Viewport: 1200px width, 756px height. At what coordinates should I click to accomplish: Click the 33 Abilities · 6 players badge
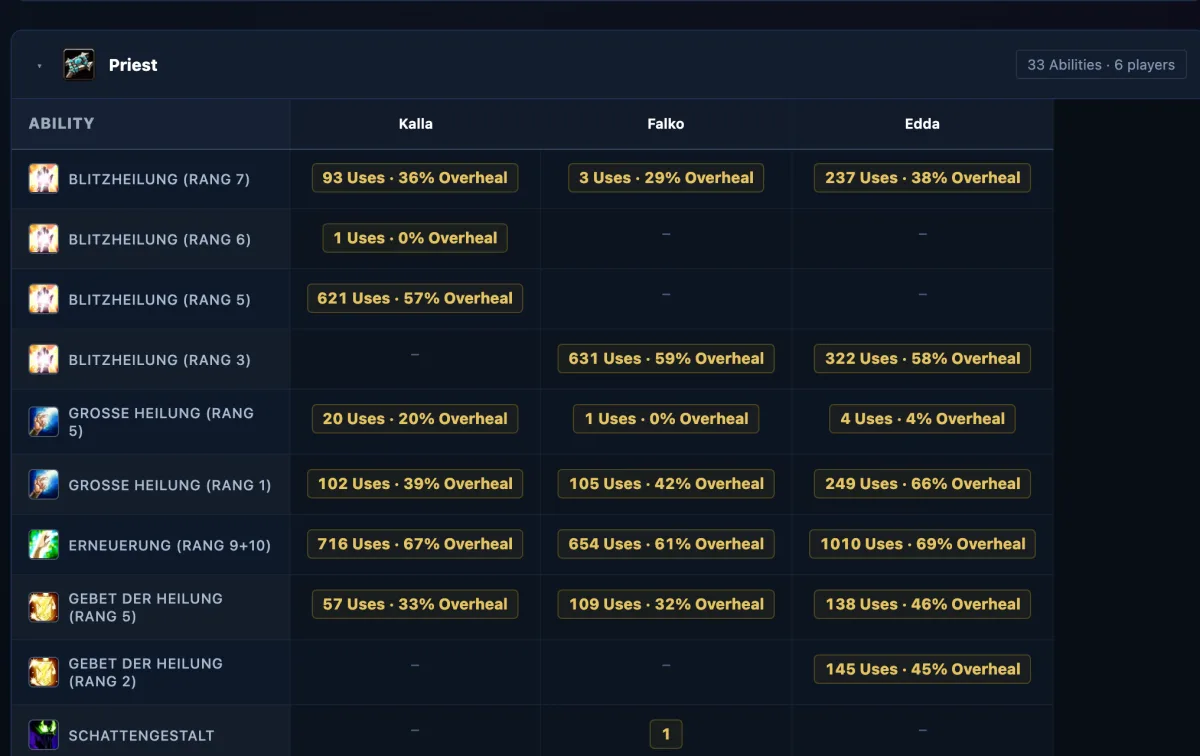[x=1101, y=65]
